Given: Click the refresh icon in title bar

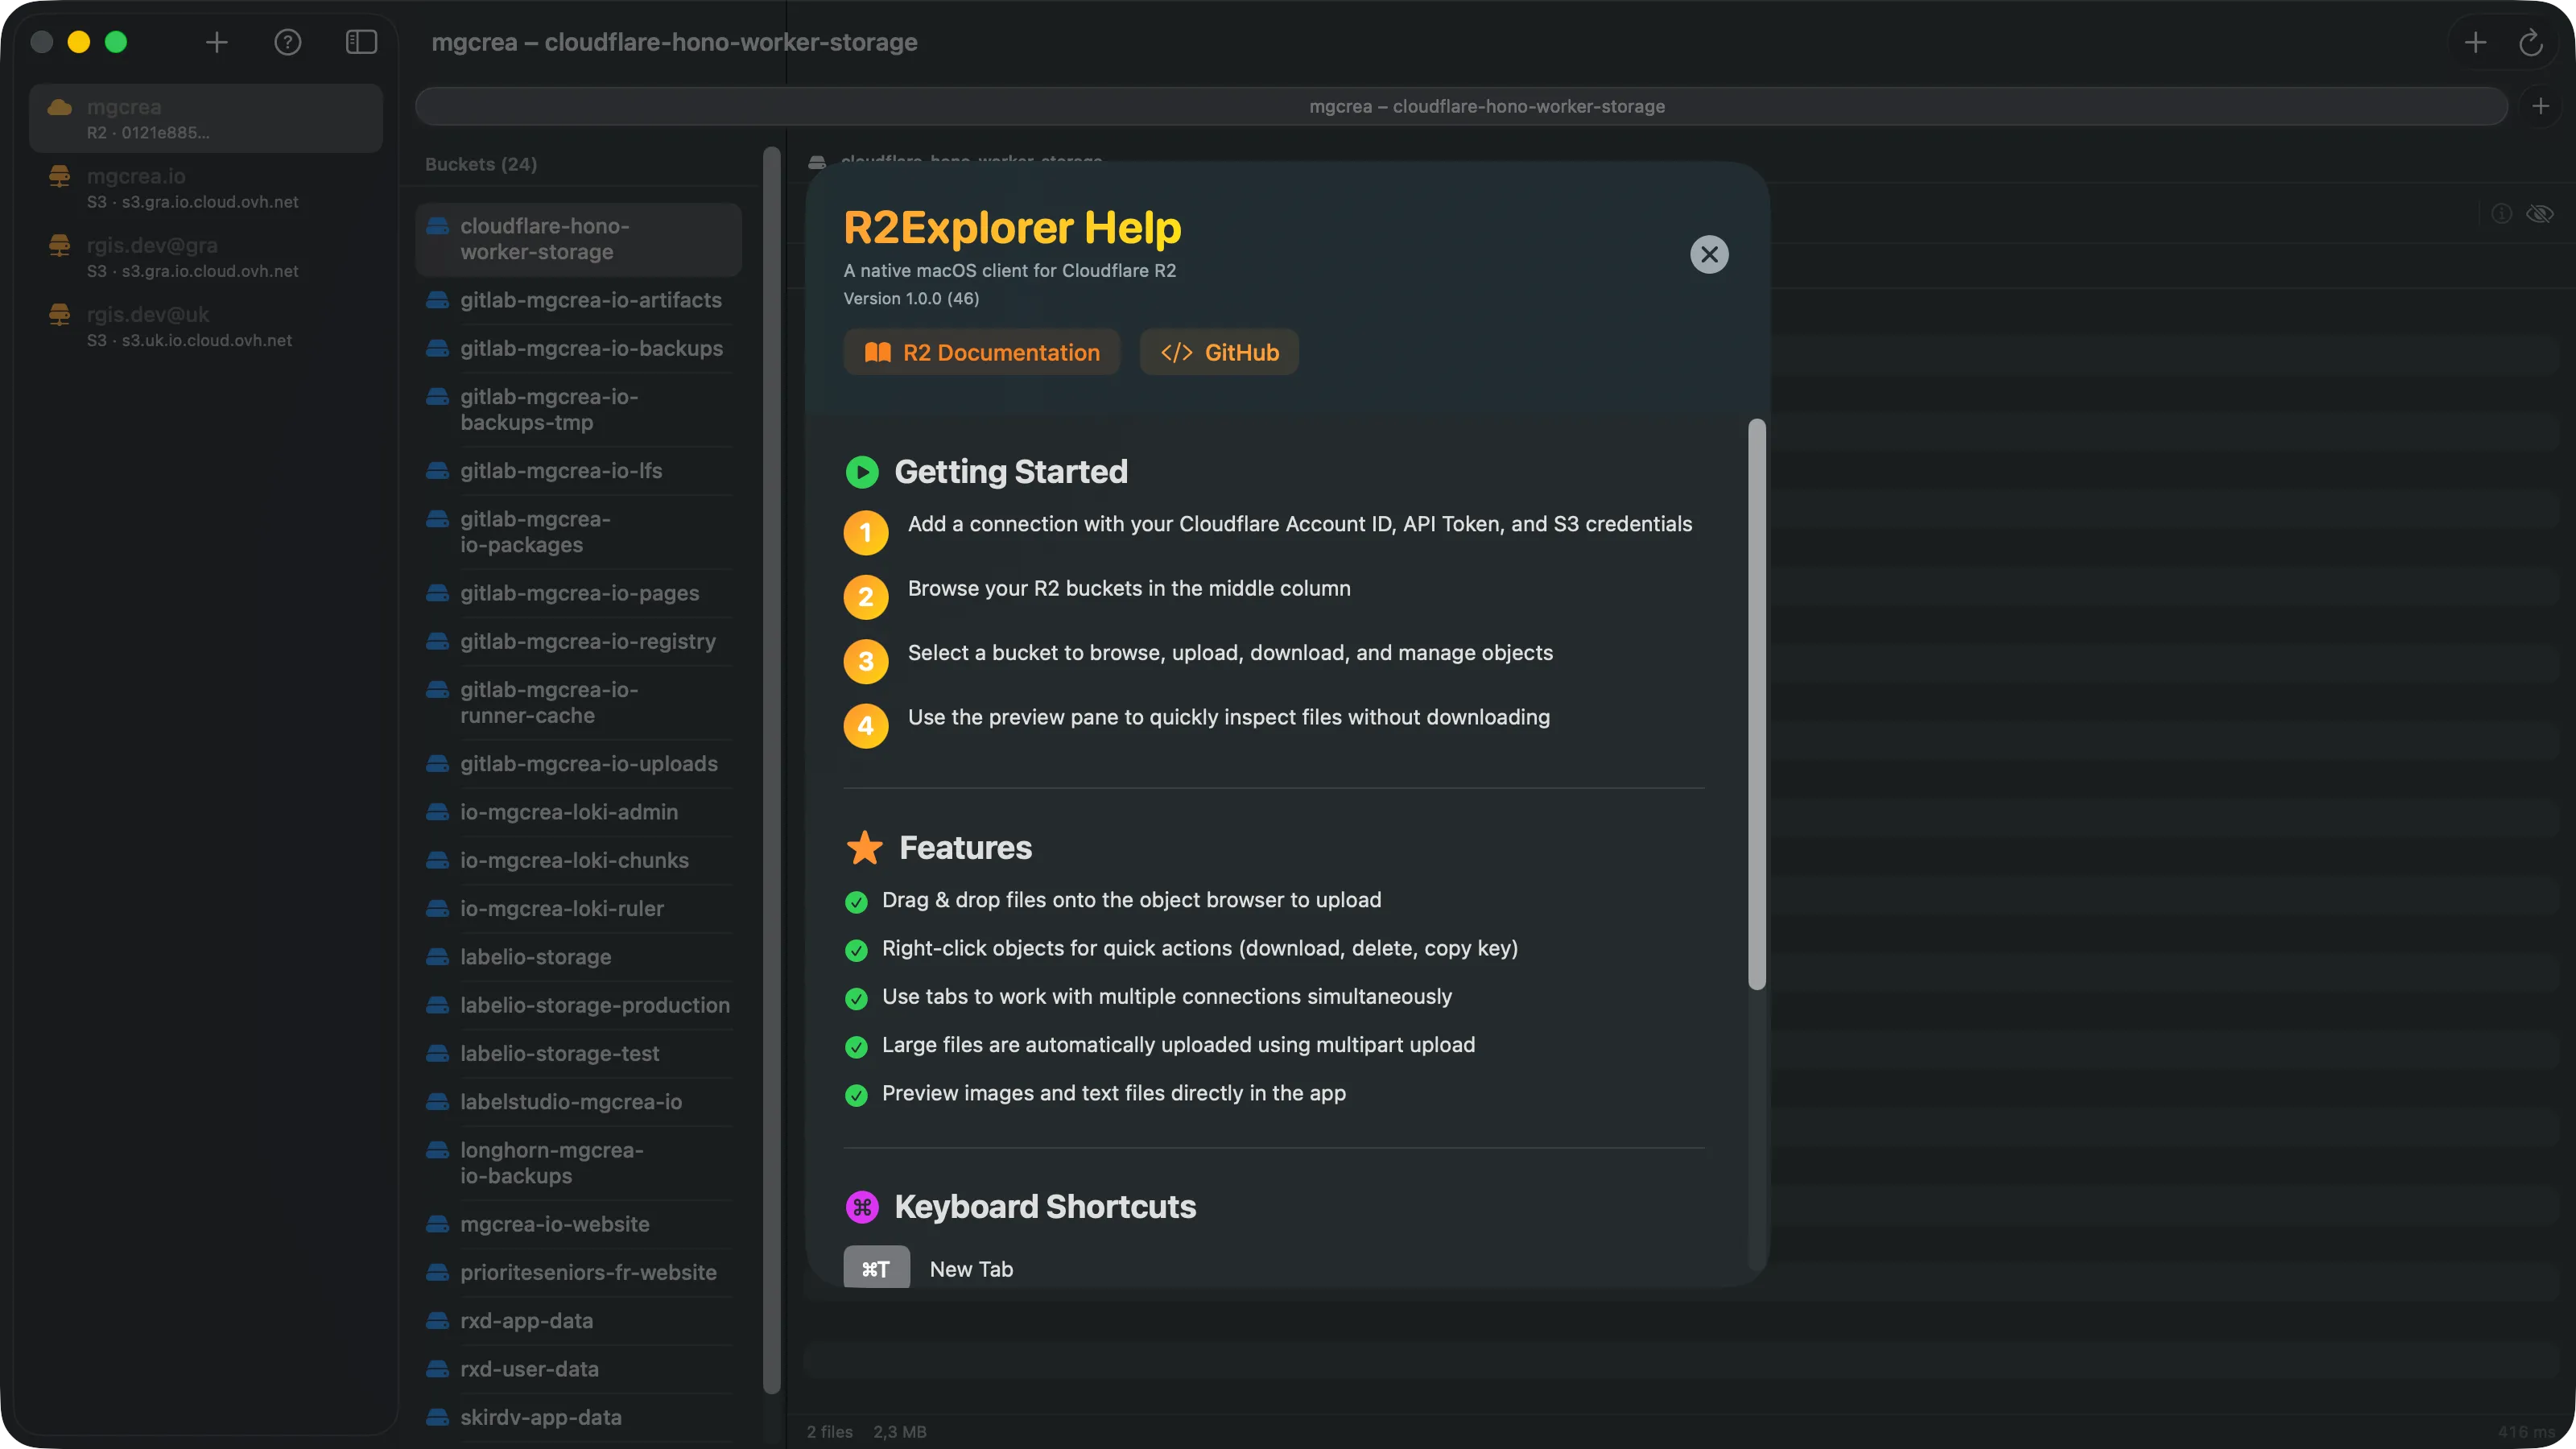Looking at the screenshot, I should pos(2530,42).
